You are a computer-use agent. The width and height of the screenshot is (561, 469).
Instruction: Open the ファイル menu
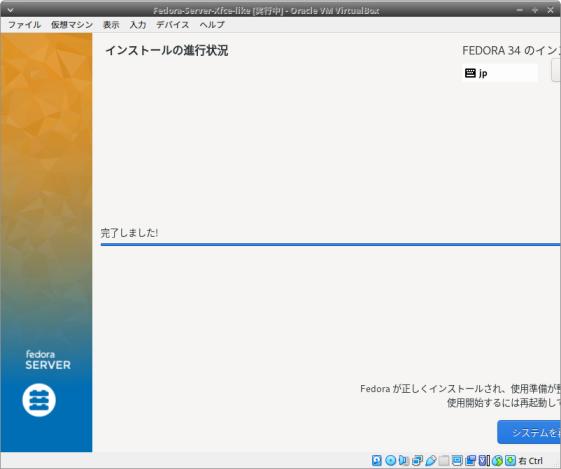coord(24,25)
